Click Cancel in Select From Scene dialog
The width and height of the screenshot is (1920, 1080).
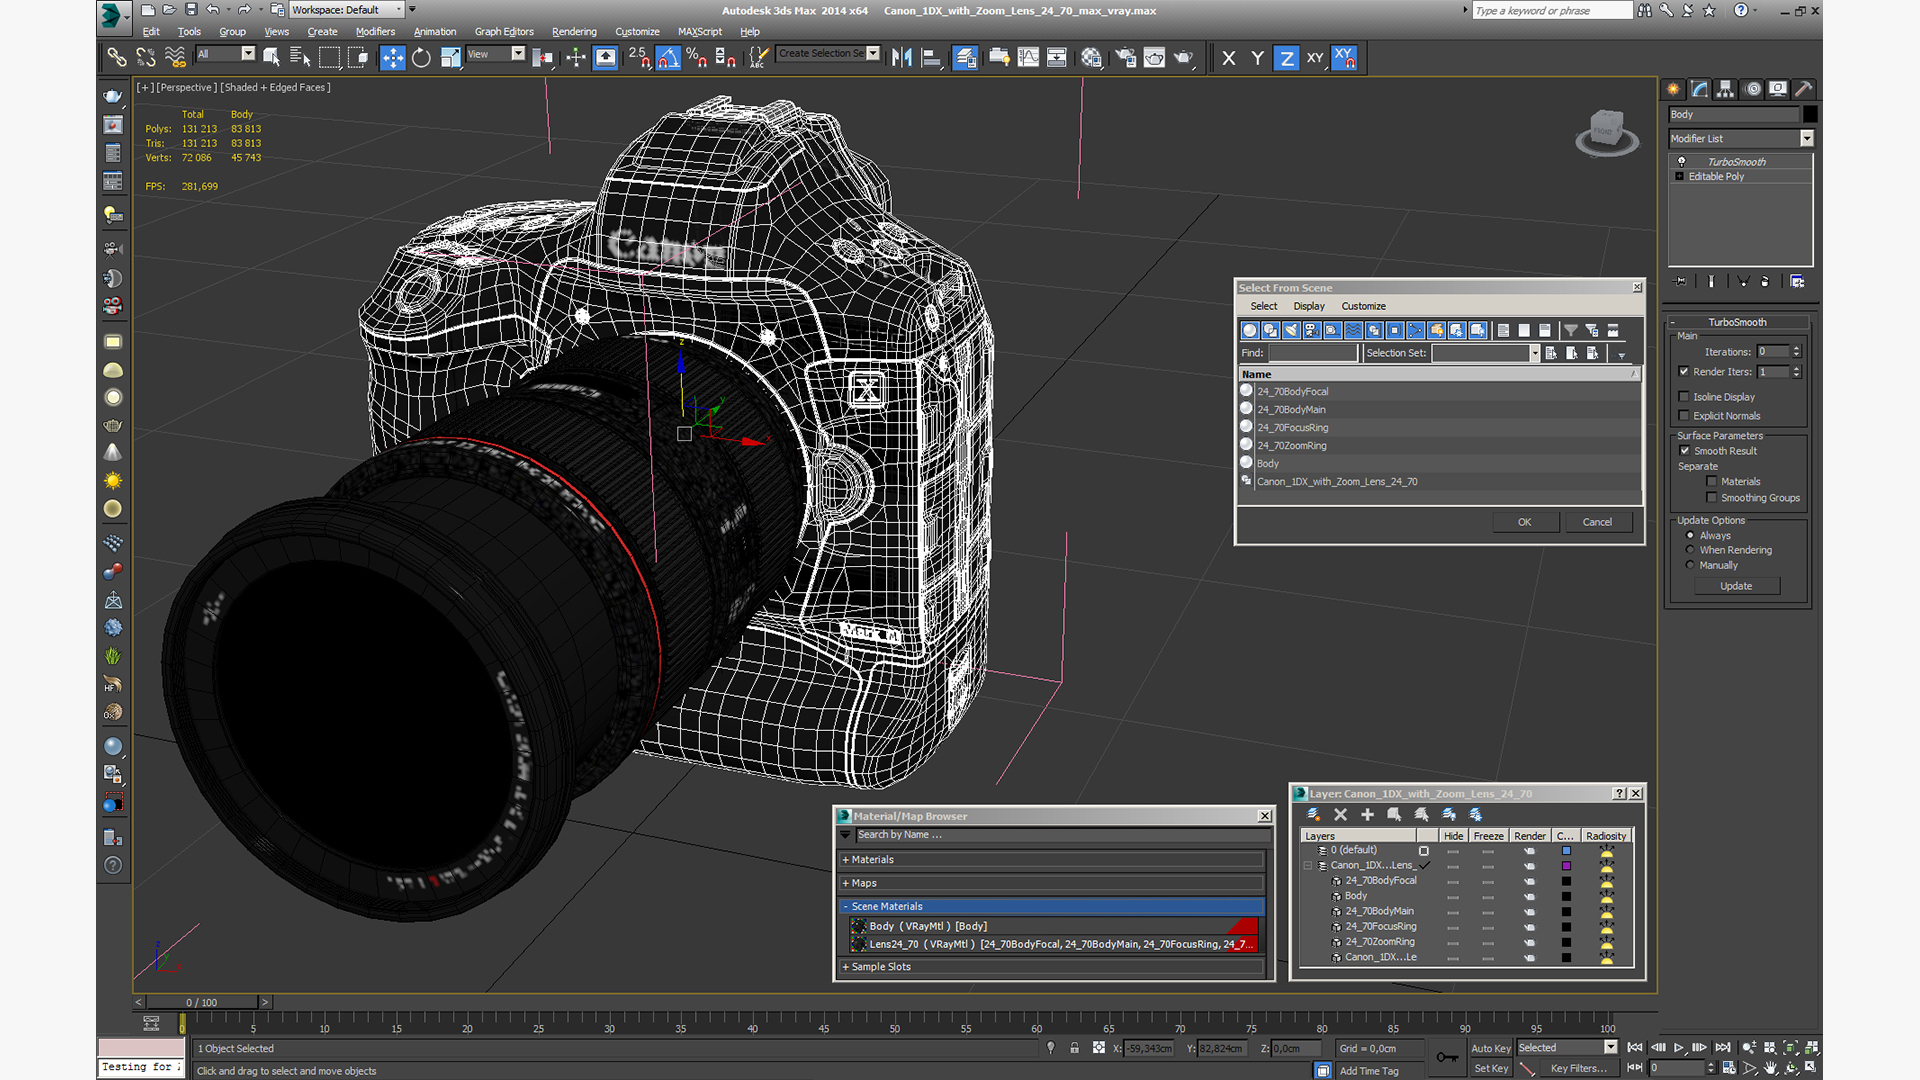pos(1597,522)
